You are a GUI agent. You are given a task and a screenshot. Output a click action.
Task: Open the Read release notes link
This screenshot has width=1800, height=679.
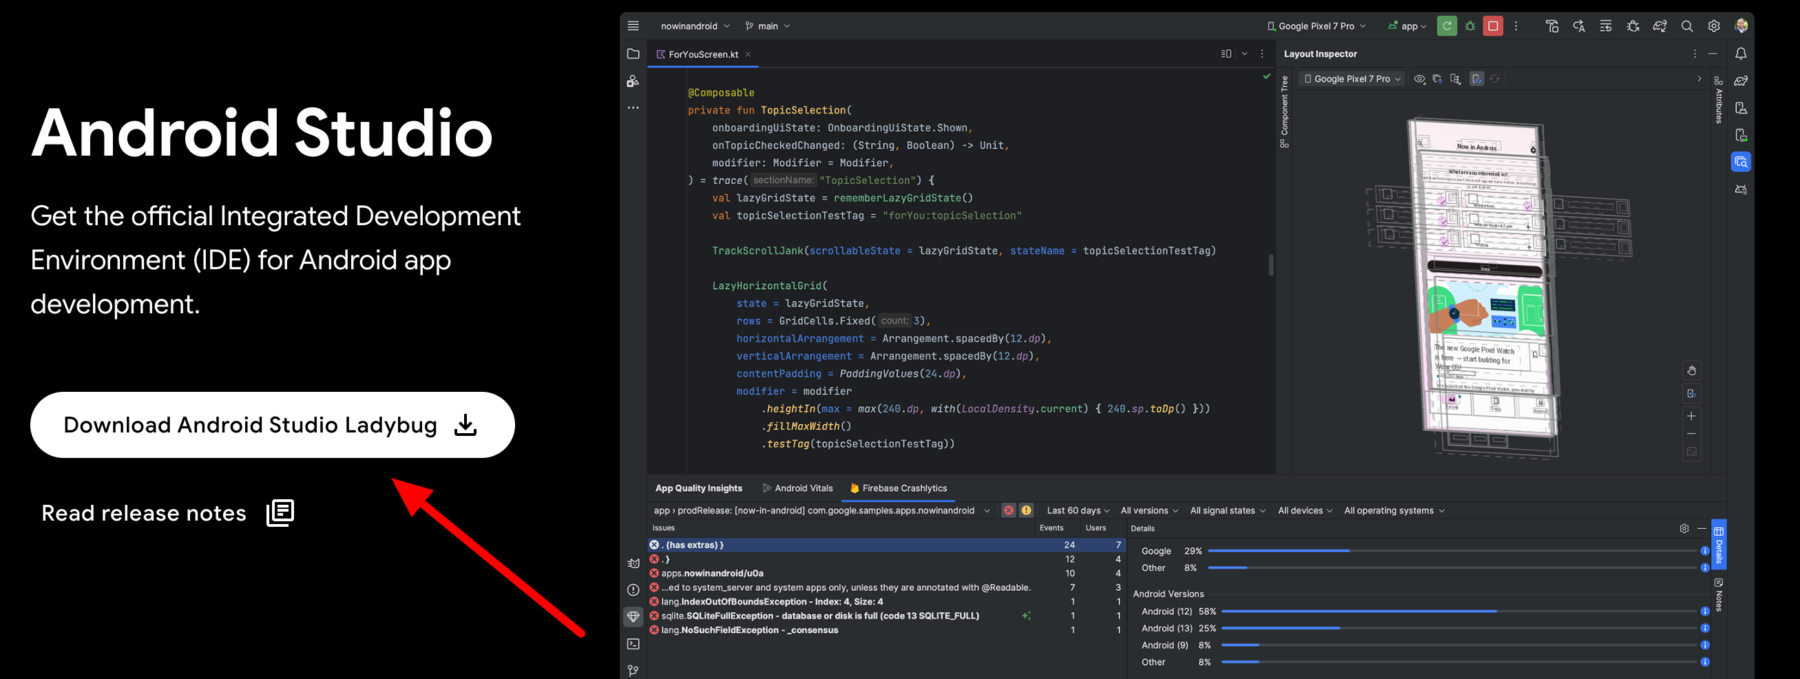click(x=167, y=513)
